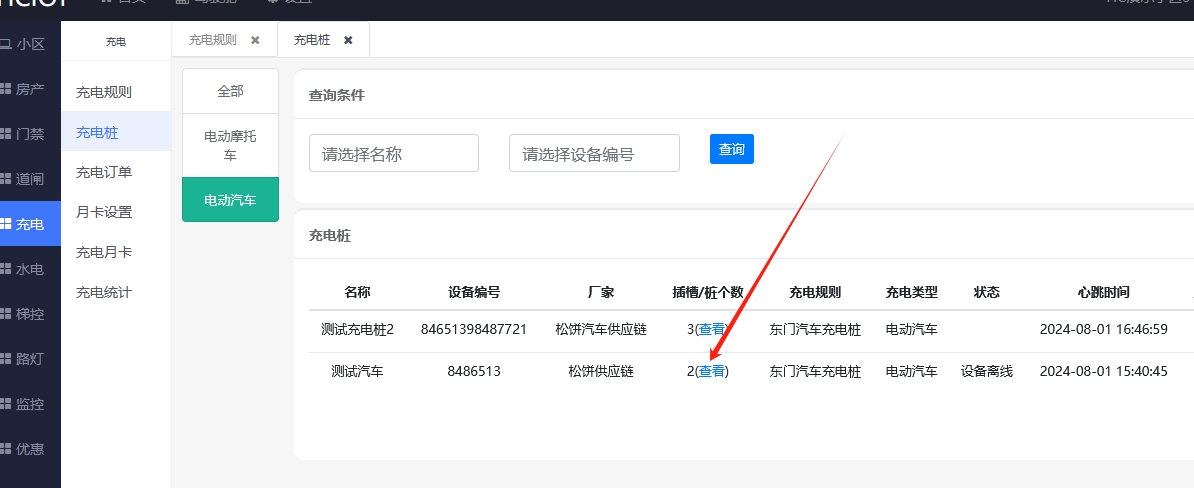Click the 请选择名称 input field

394,153
